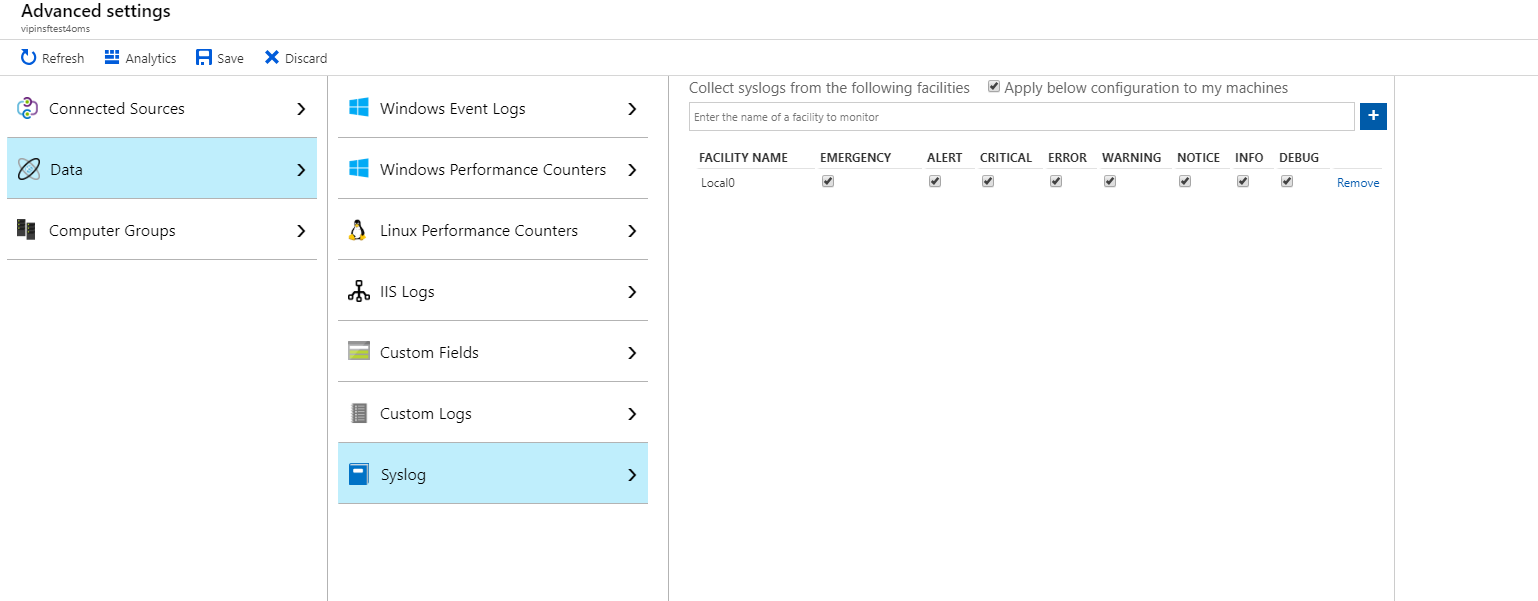The width and height of the screenshot is (1538, 601).
Task: Remove the Local0 facility
Action: click(1357, 182)
